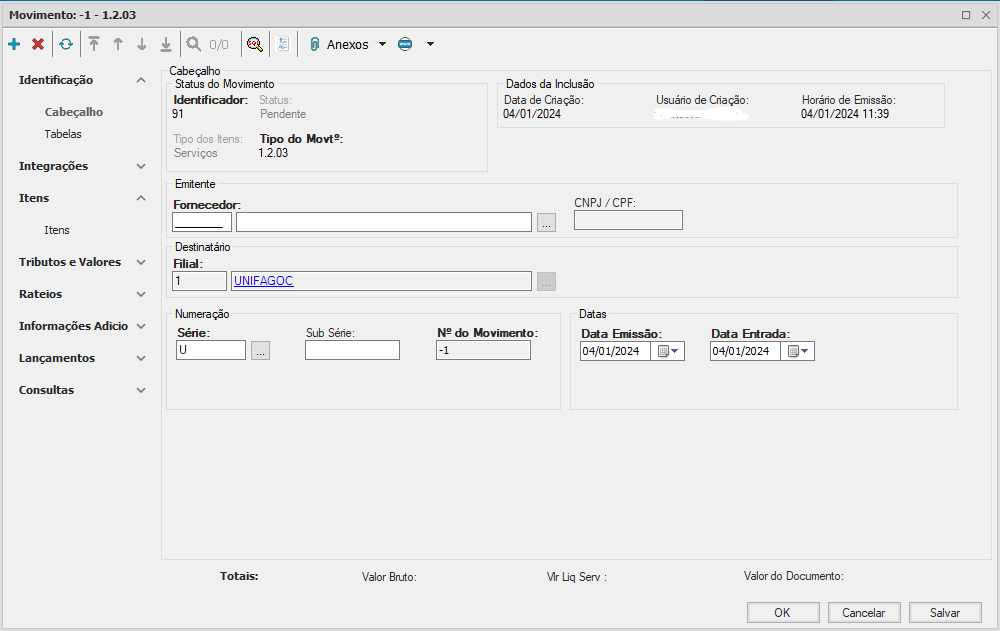
Task: Collapse the Identificação section
Action: click(x=141, y=80)
